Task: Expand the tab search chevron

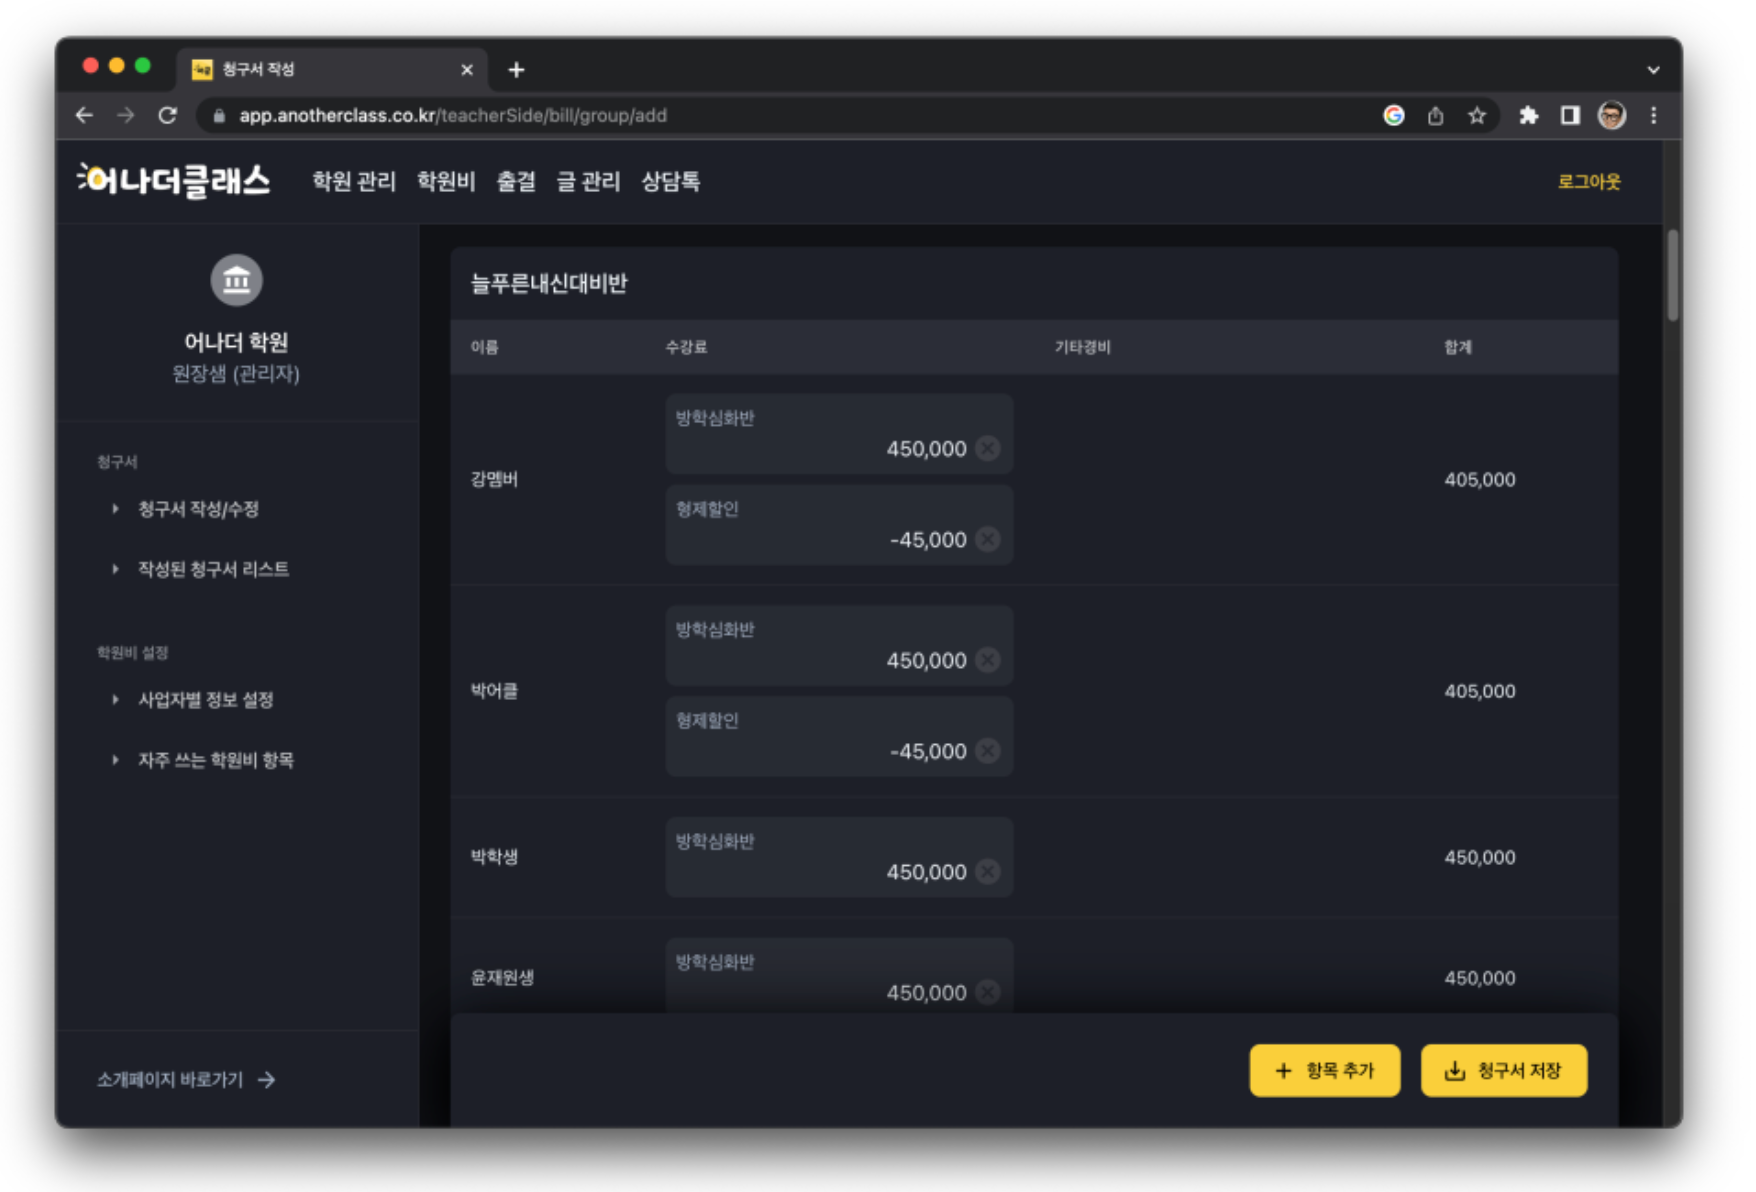Action: coord(1653,69)
